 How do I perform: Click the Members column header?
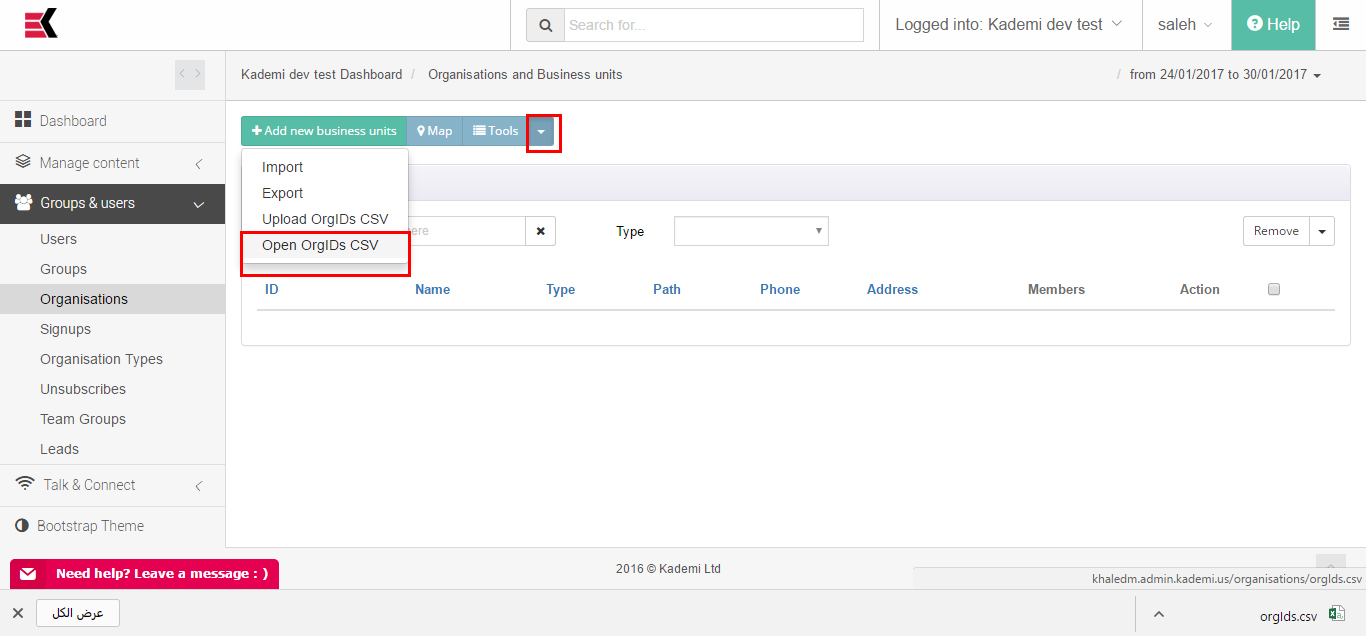click(x=1056, y=289)
